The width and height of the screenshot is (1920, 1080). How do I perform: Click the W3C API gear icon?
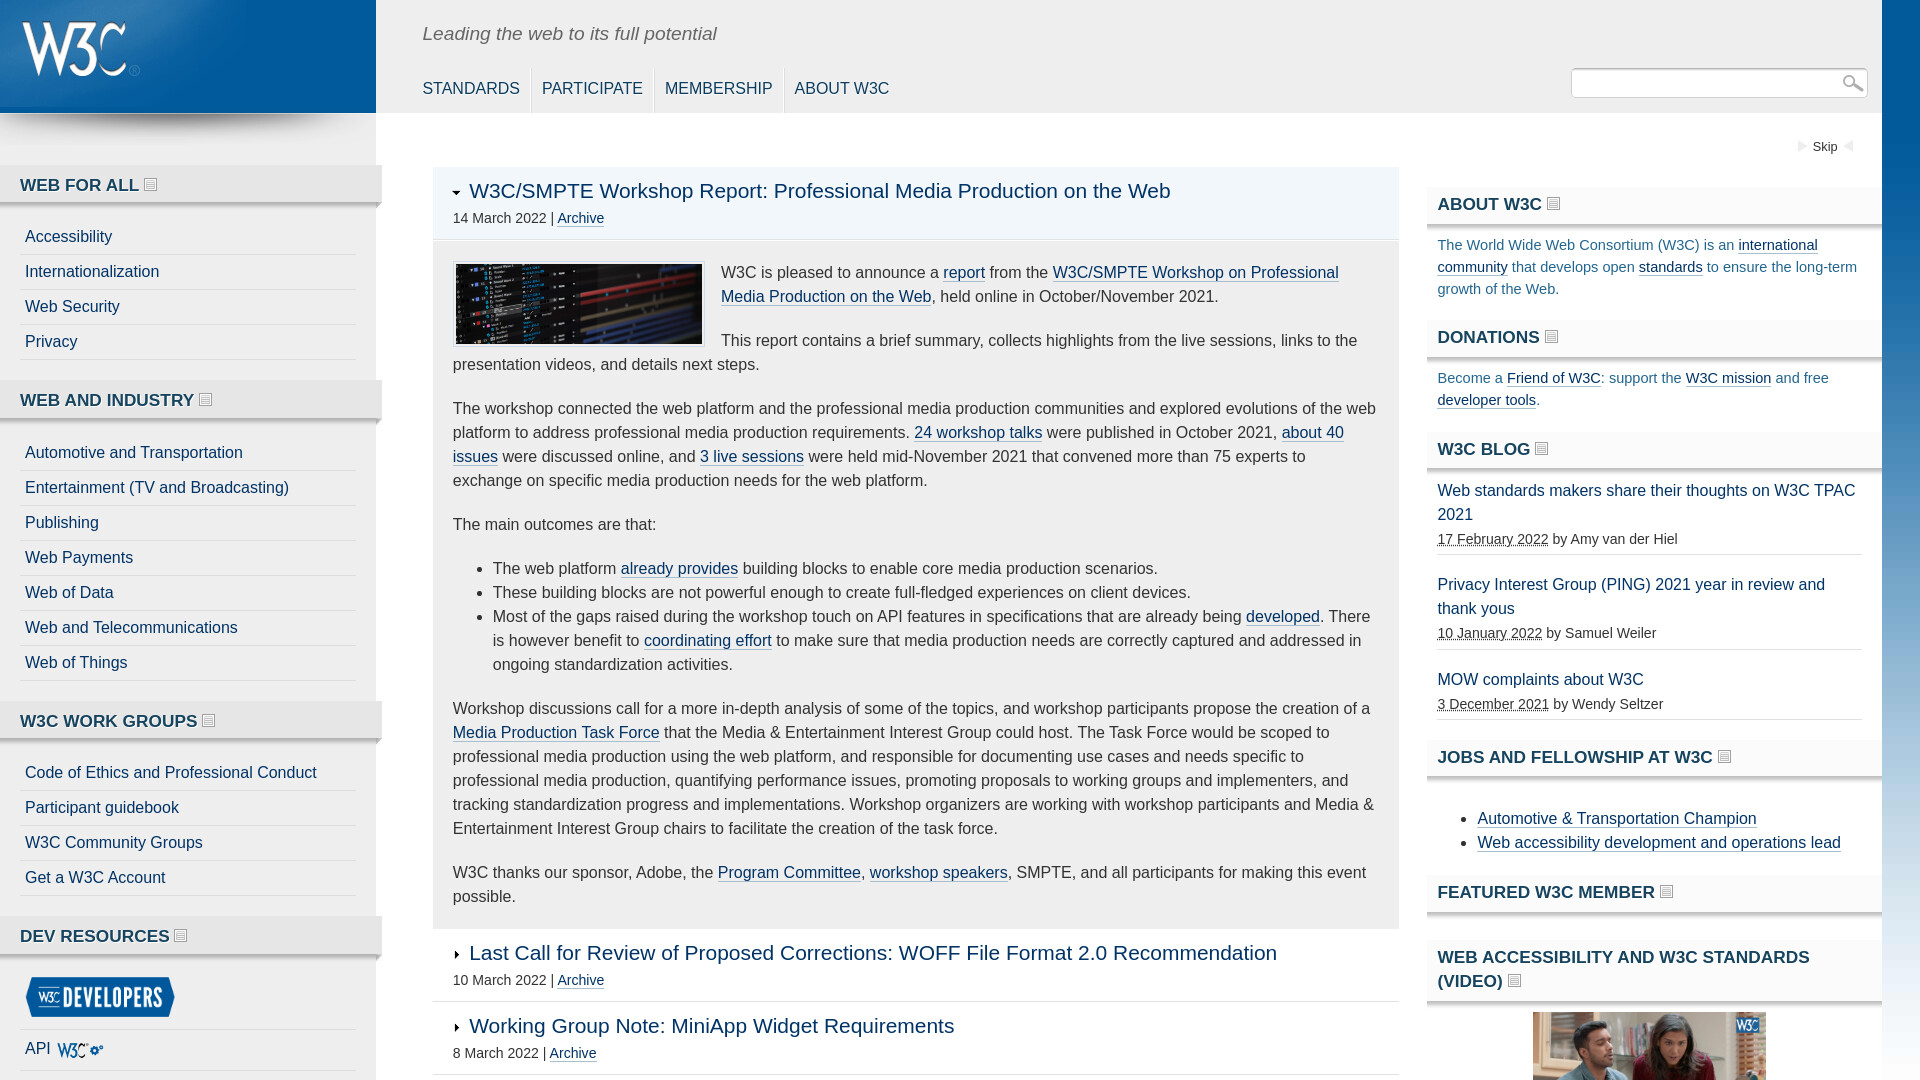coord(80,1050)
